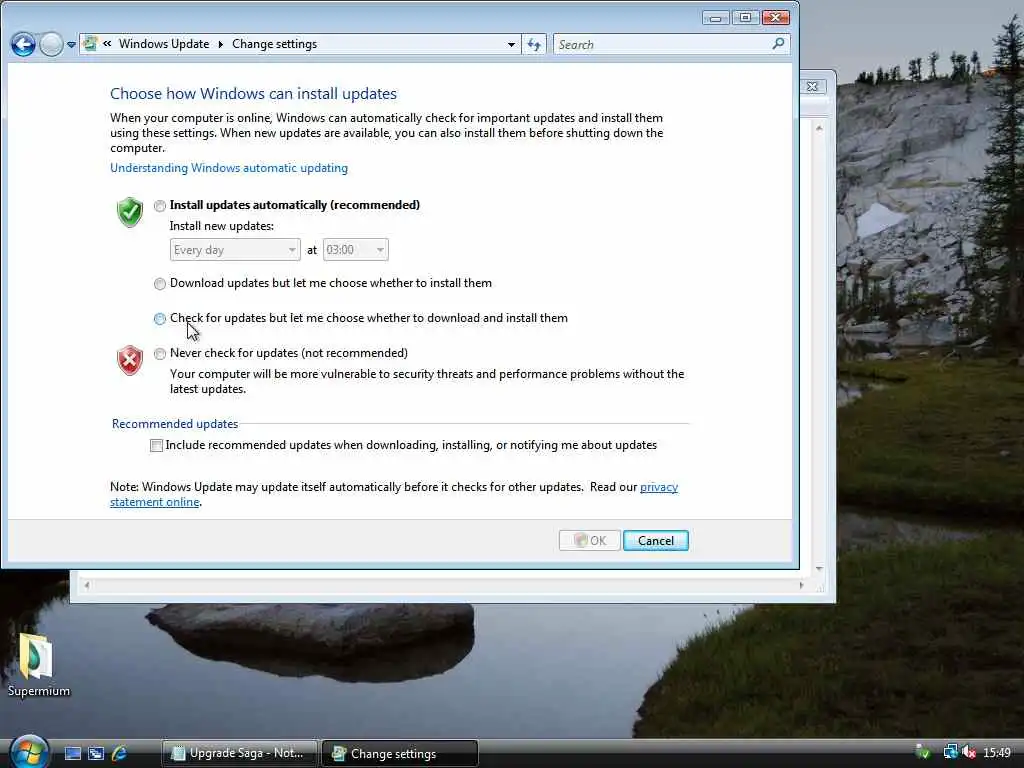Click the double-chevron in the address bar

pos(107,44)
